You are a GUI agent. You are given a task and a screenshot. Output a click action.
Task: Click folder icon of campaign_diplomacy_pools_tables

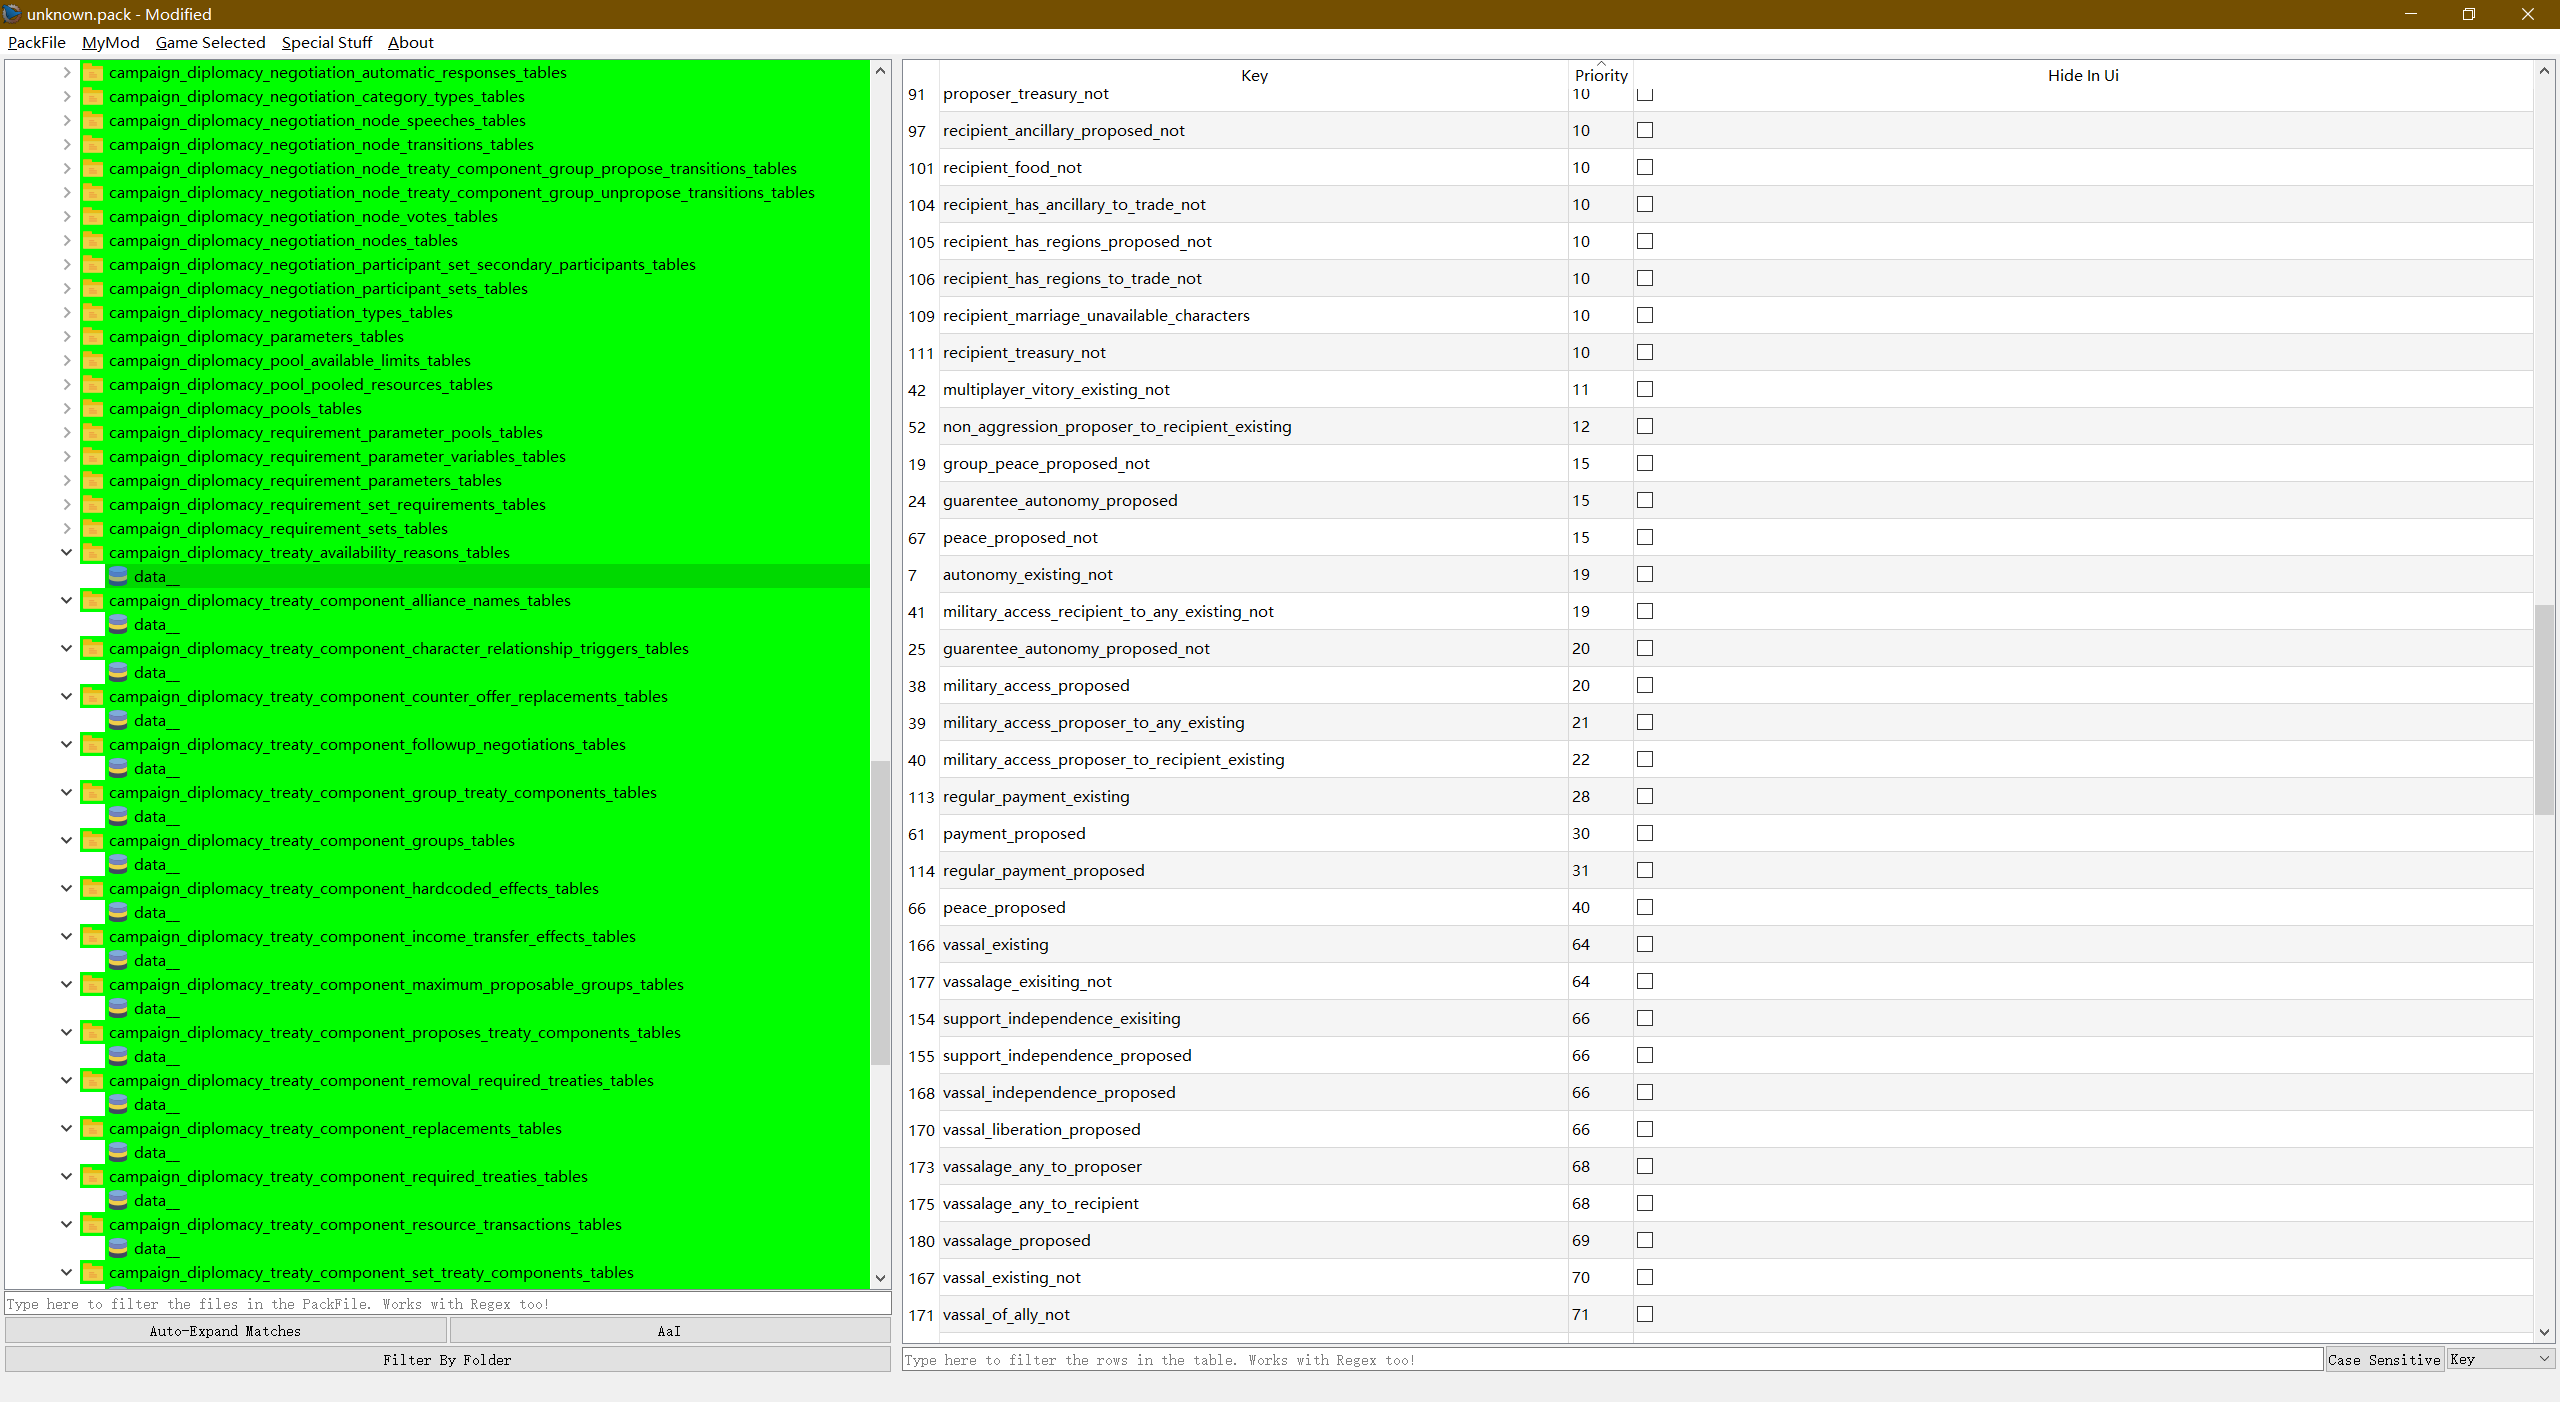pos(93,408)
